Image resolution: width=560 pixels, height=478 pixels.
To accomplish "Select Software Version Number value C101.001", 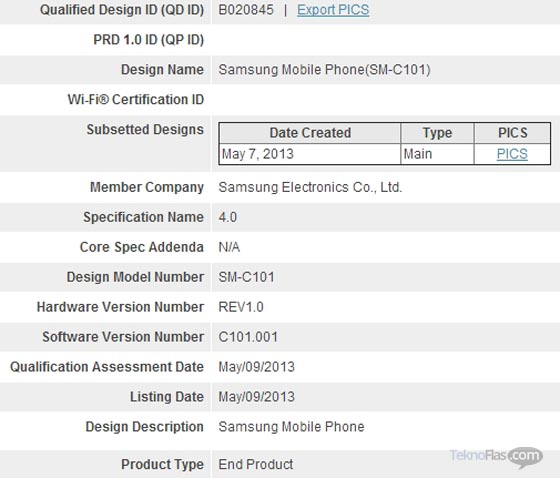I will pos(248,337).
